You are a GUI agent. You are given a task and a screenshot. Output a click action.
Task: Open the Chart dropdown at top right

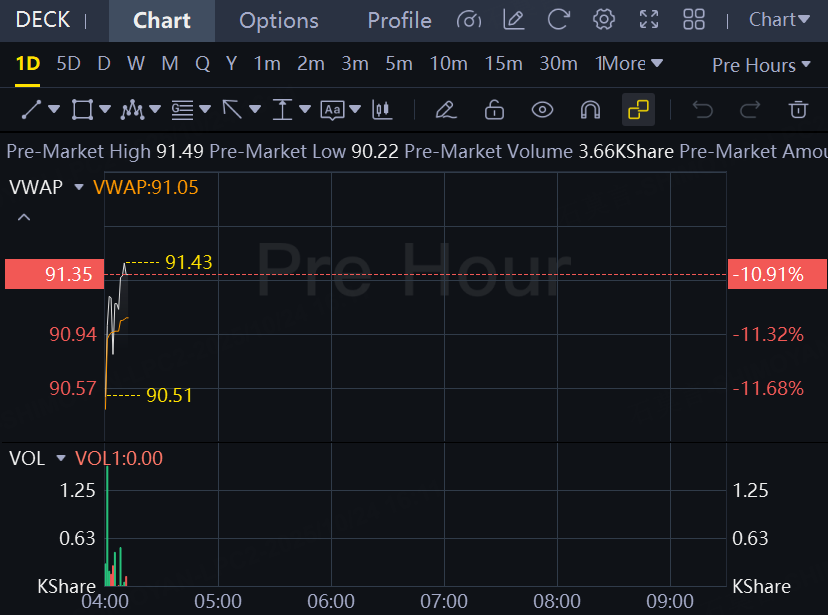(779, 20)
